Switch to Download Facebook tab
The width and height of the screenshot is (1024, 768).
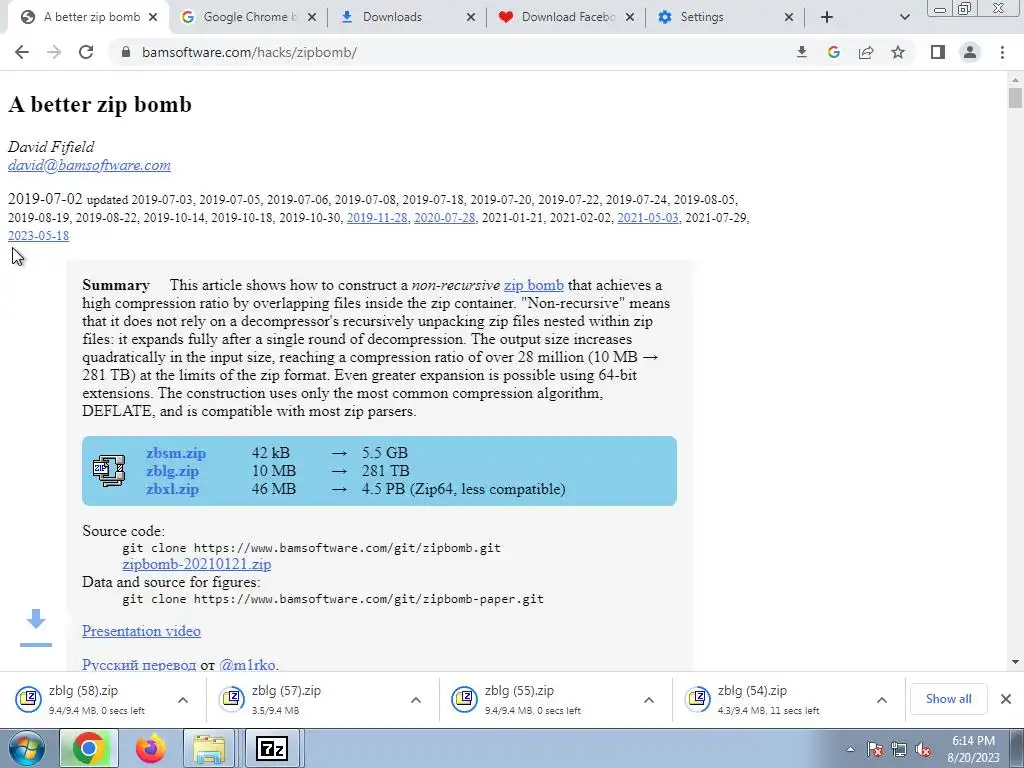pos(566,17)
